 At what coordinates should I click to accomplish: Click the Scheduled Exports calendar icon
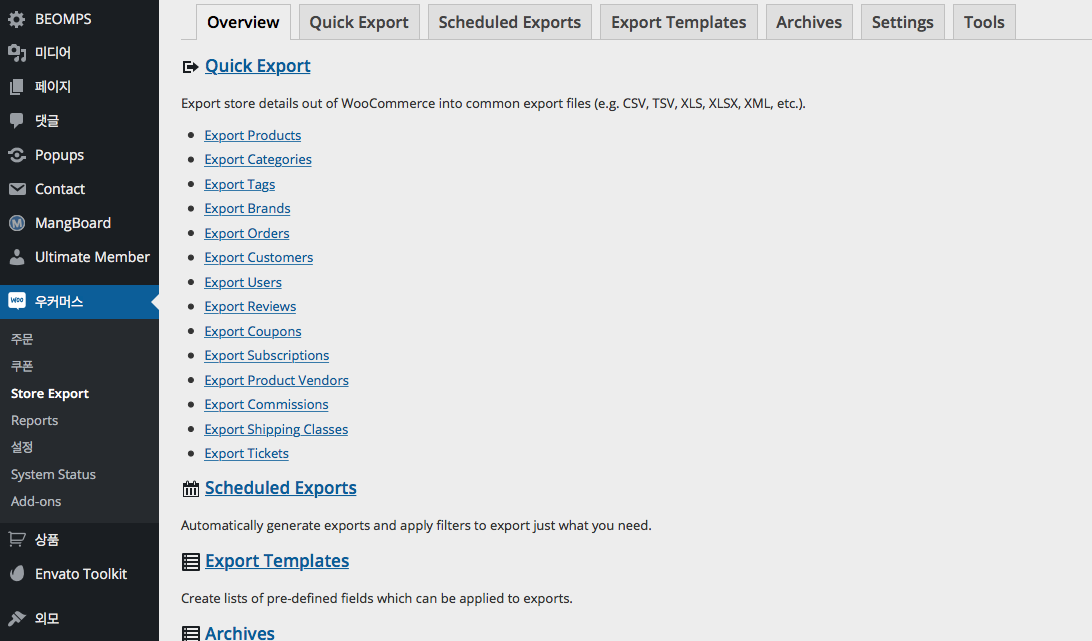[x=190, y=489]
